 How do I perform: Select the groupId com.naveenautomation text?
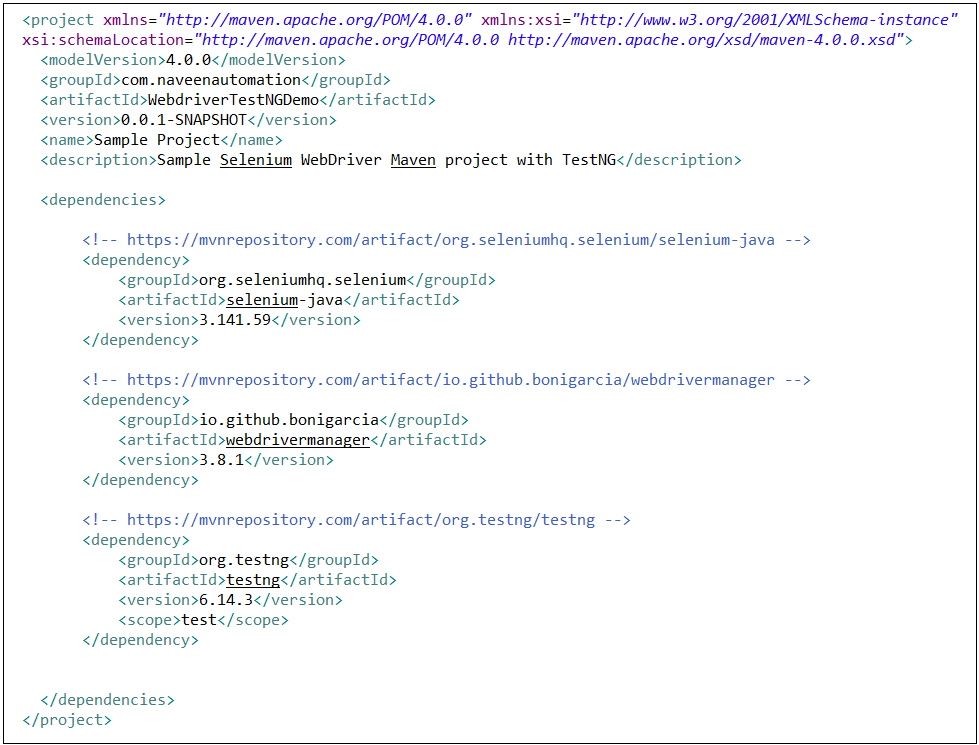[211, 80]
